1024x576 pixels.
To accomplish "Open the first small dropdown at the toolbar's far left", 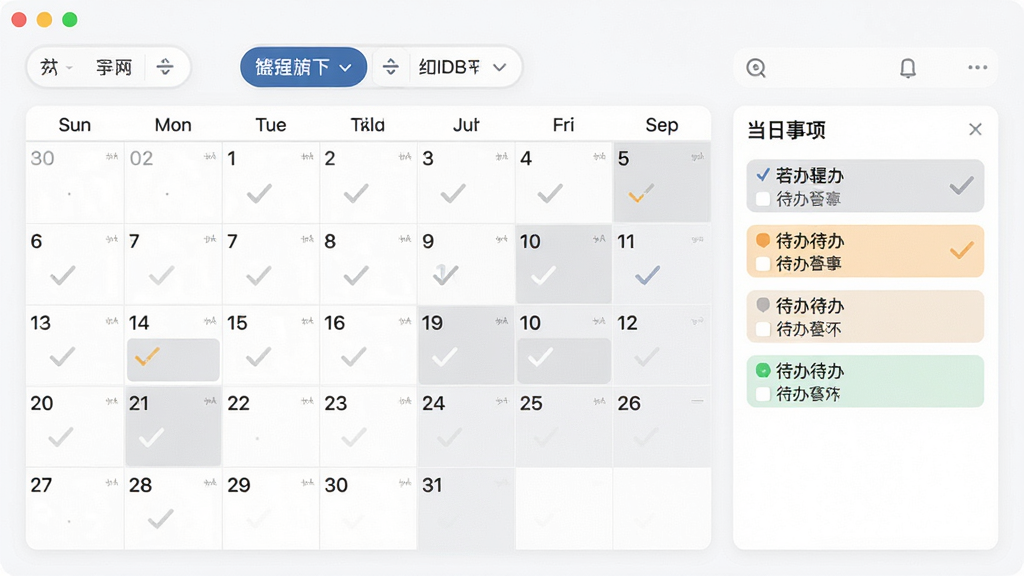I will (56, 67).
